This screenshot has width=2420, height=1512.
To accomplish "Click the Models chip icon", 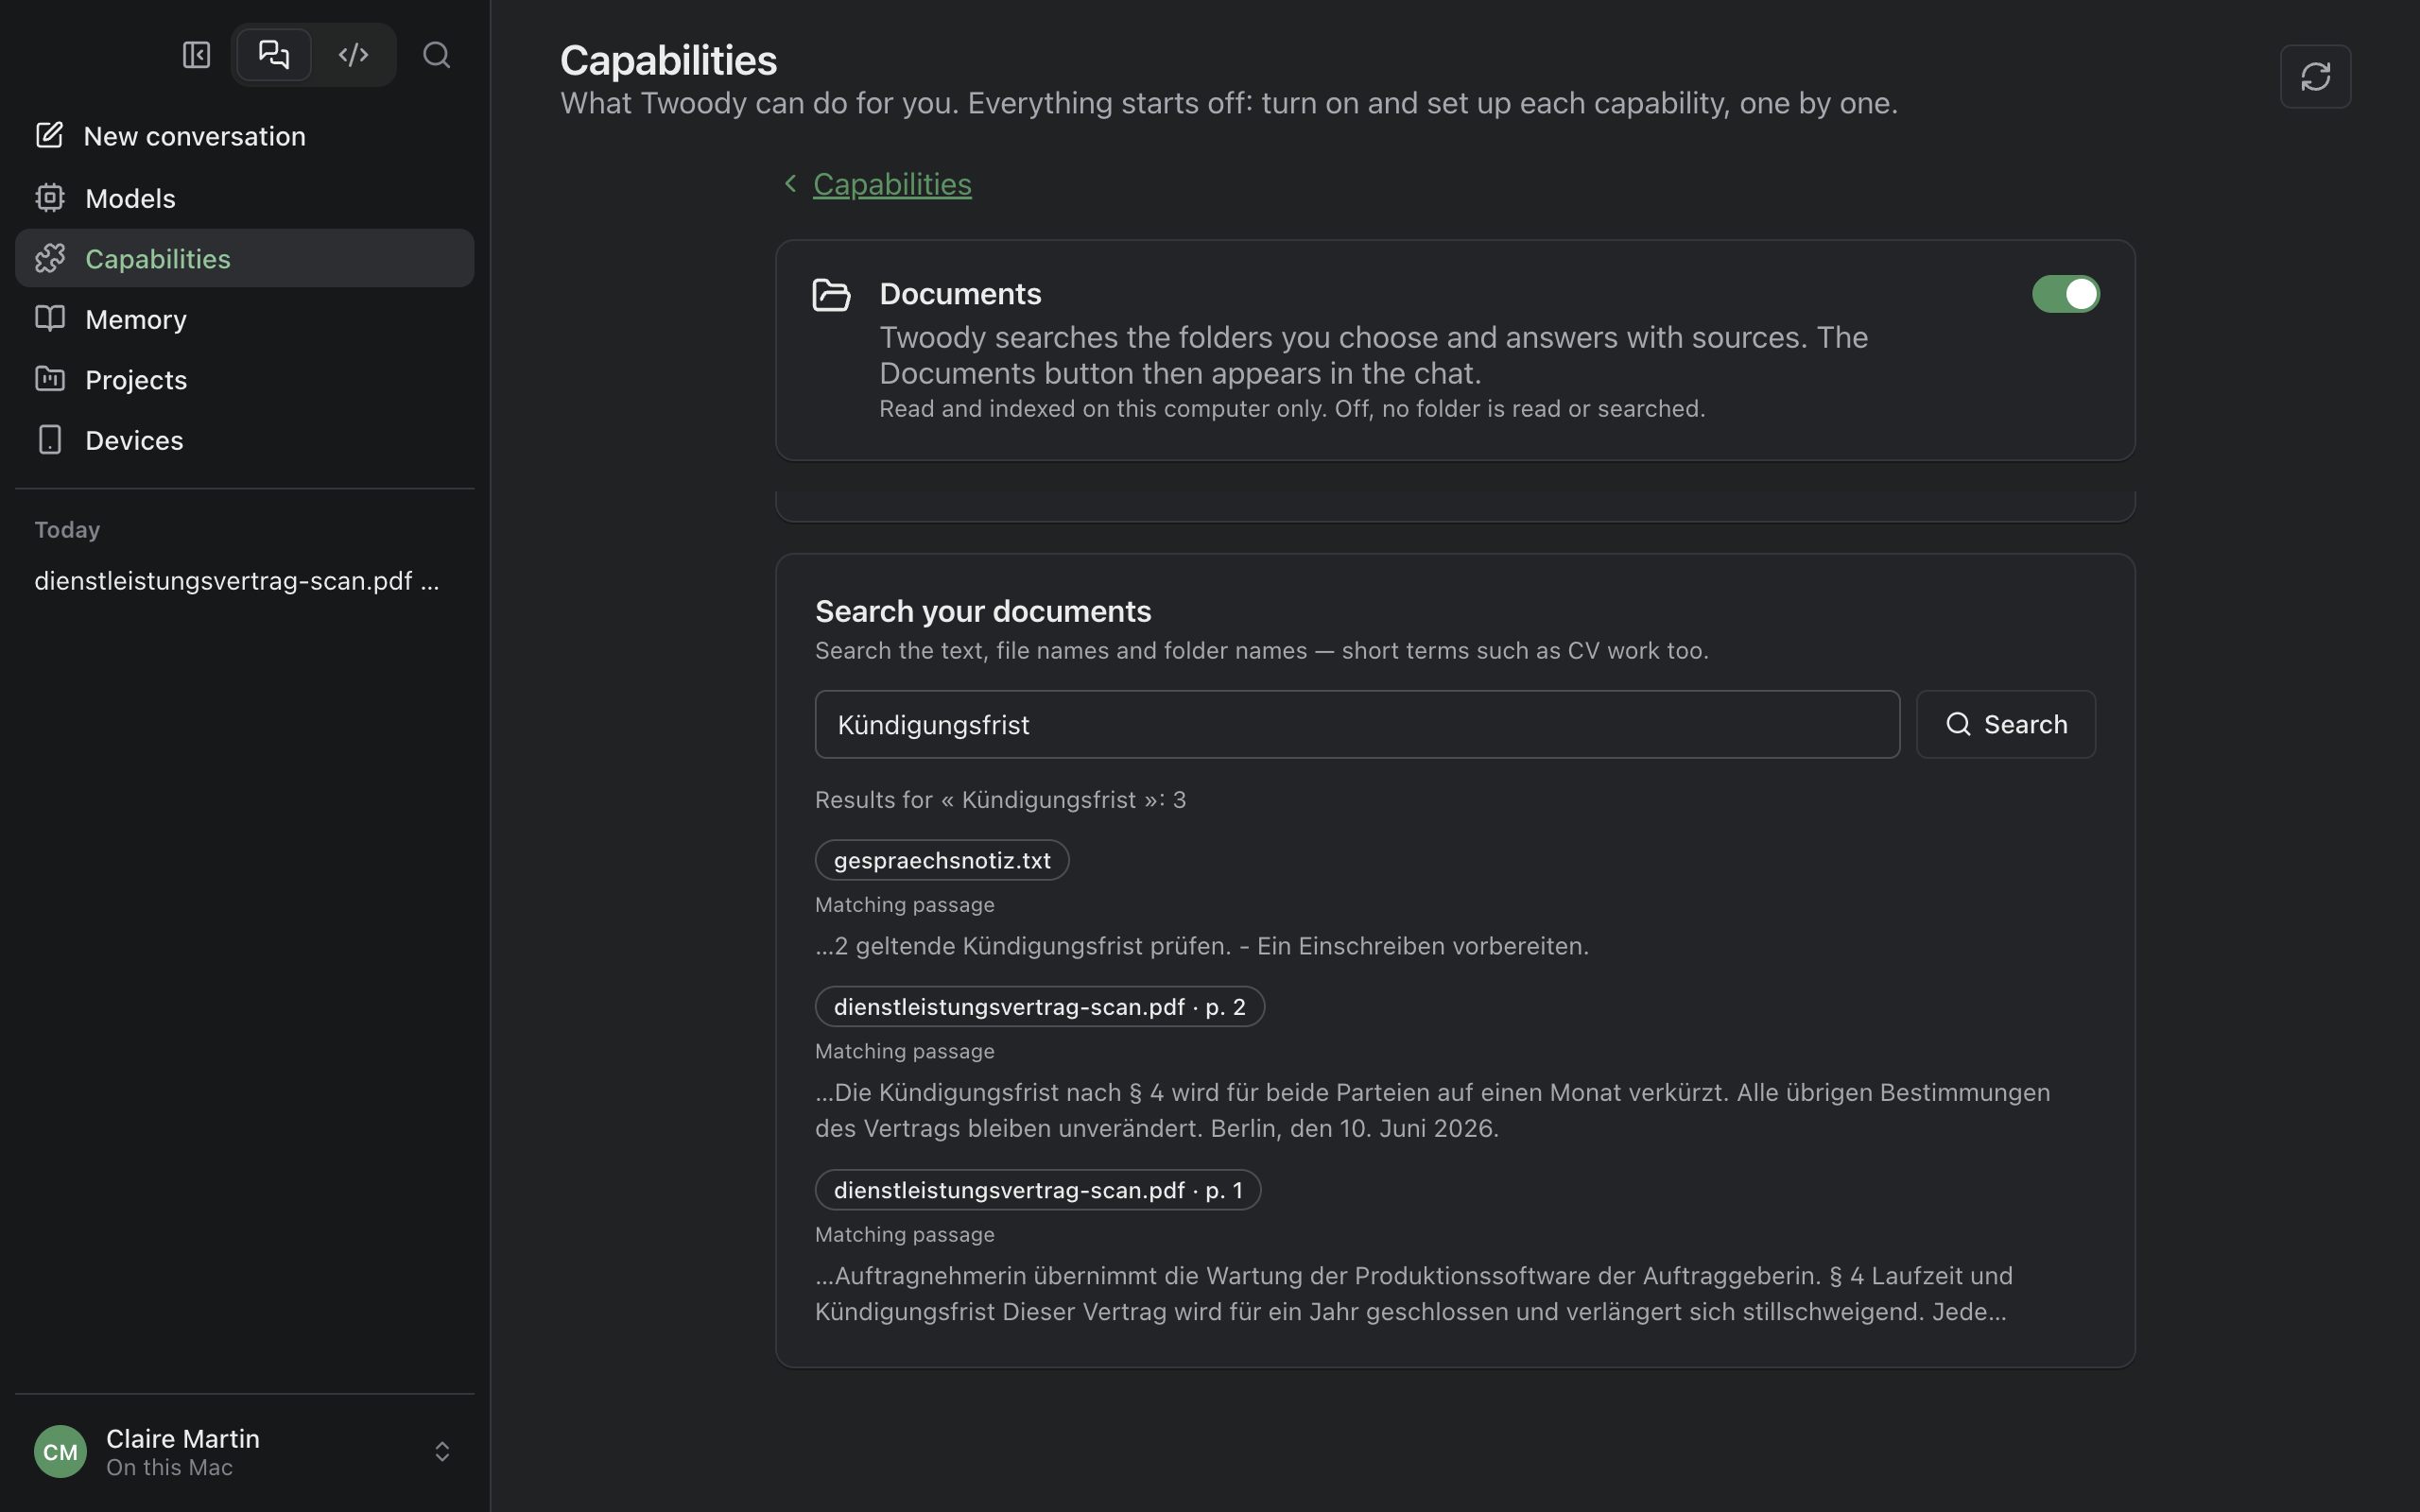I will pos(49,197).
